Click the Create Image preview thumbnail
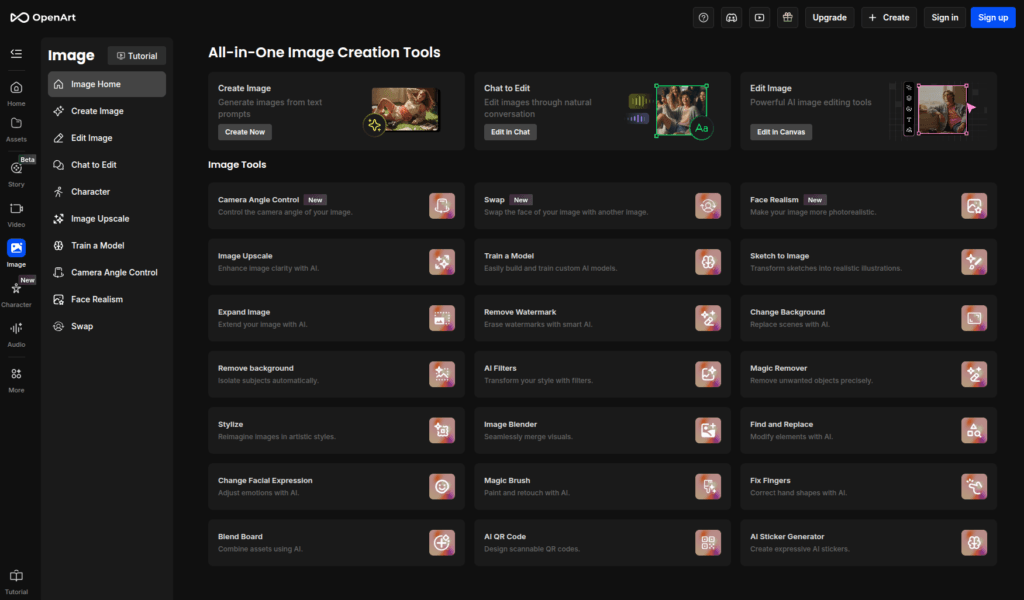Screen dimensions: 1024x600 coord(404,110)
